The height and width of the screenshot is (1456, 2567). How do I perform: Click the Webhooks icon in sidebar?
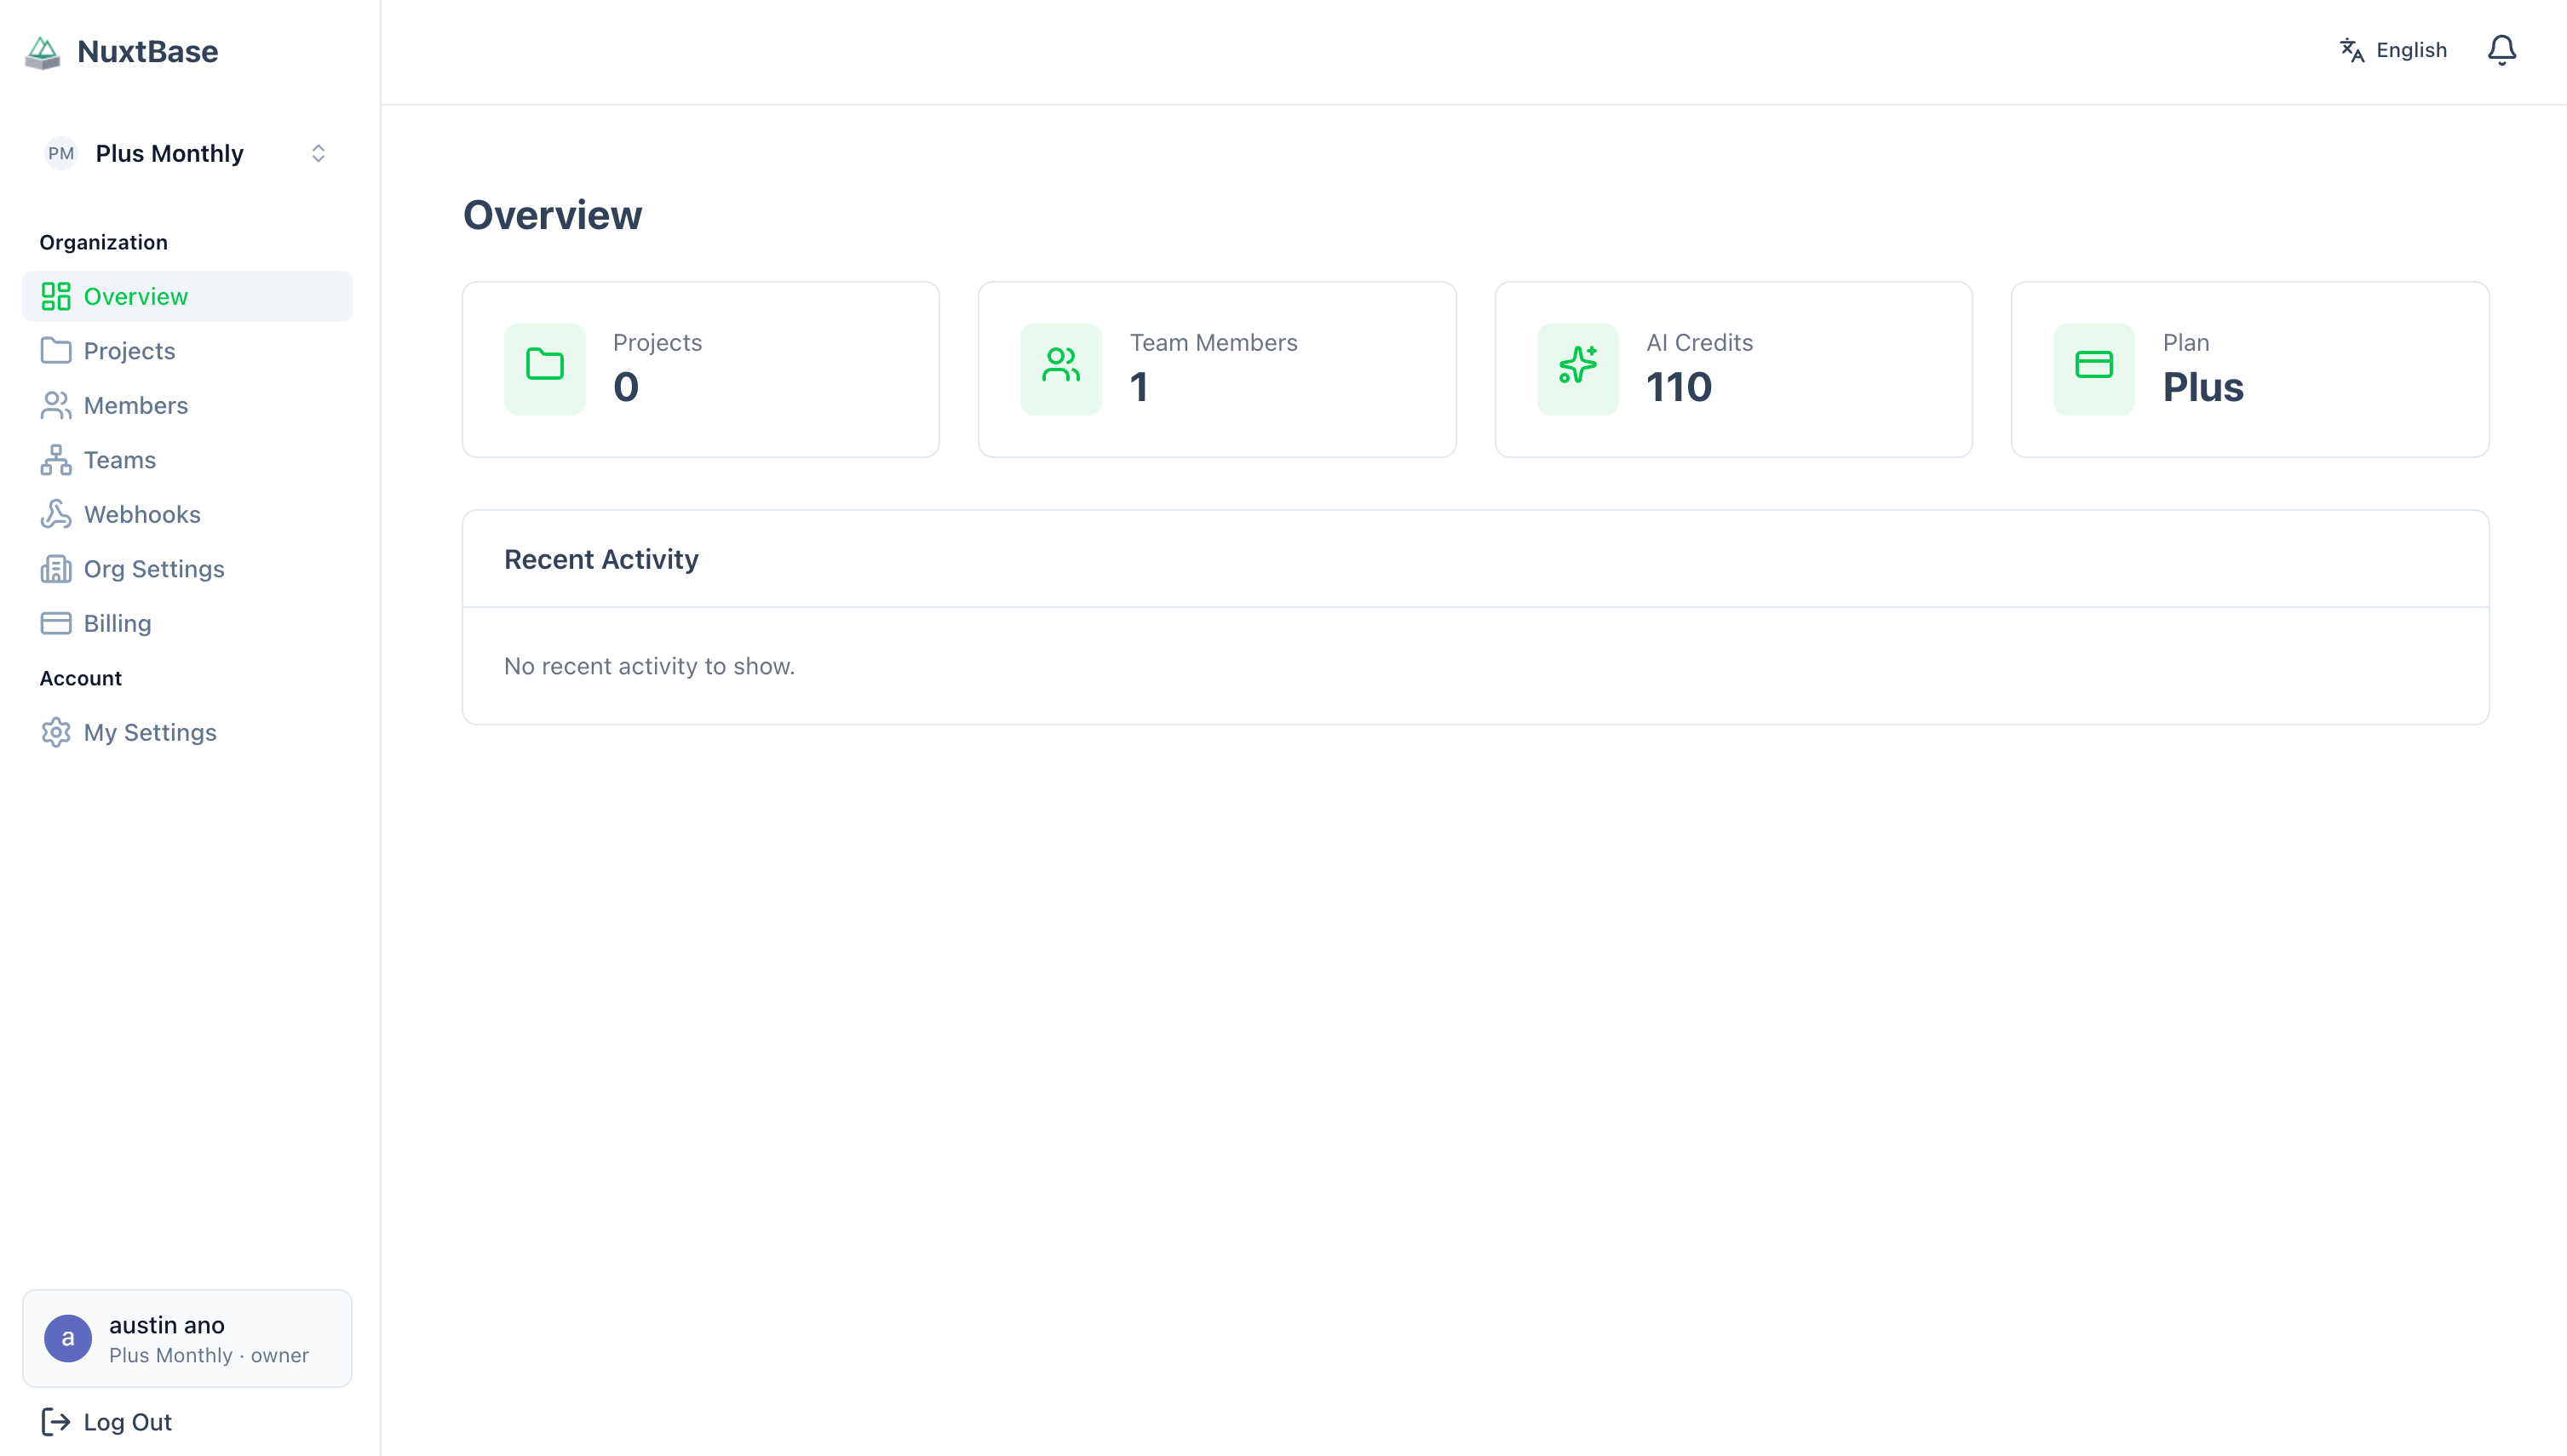tap(56, 513)
